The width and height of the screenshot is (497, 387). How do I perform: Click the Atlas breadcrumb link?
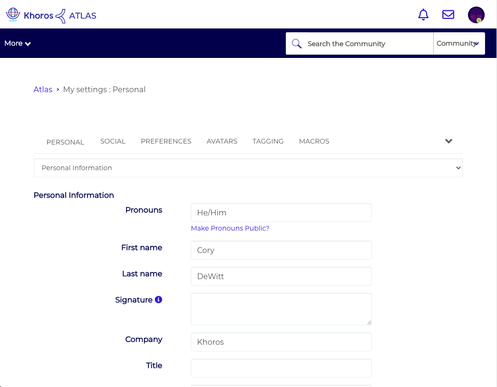point(43,89)
